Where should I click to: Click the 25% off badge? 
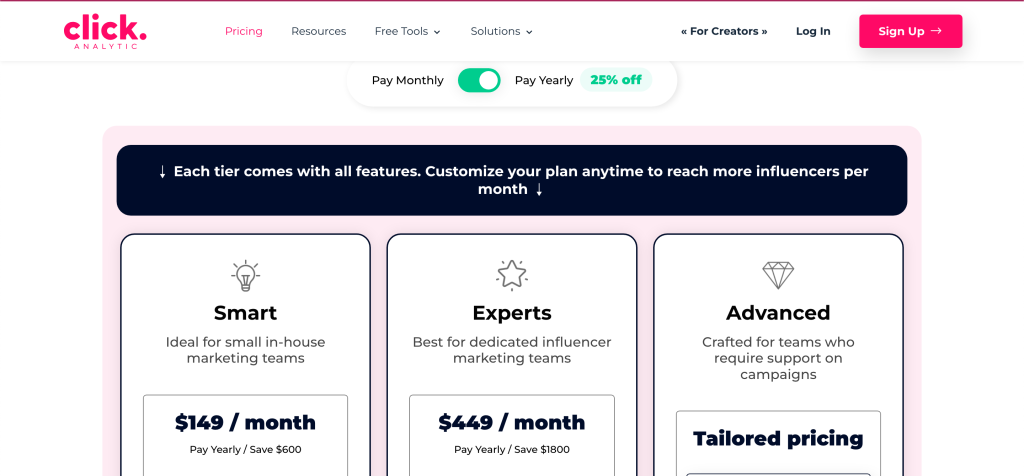click(x=616, y=80)
